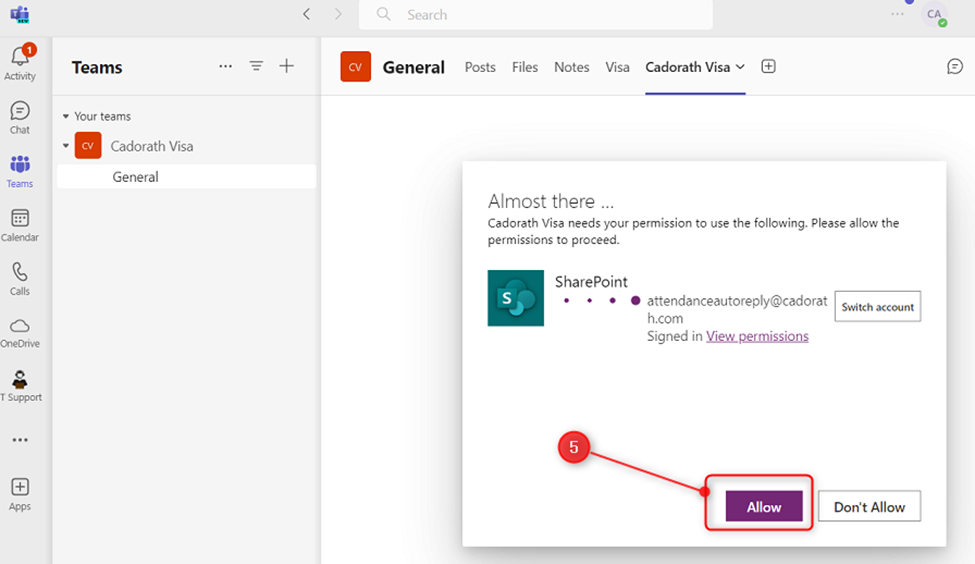This screenshot has width=975, height=564.
Task: Select the General channel in list
Action: [x=187, y=177]
